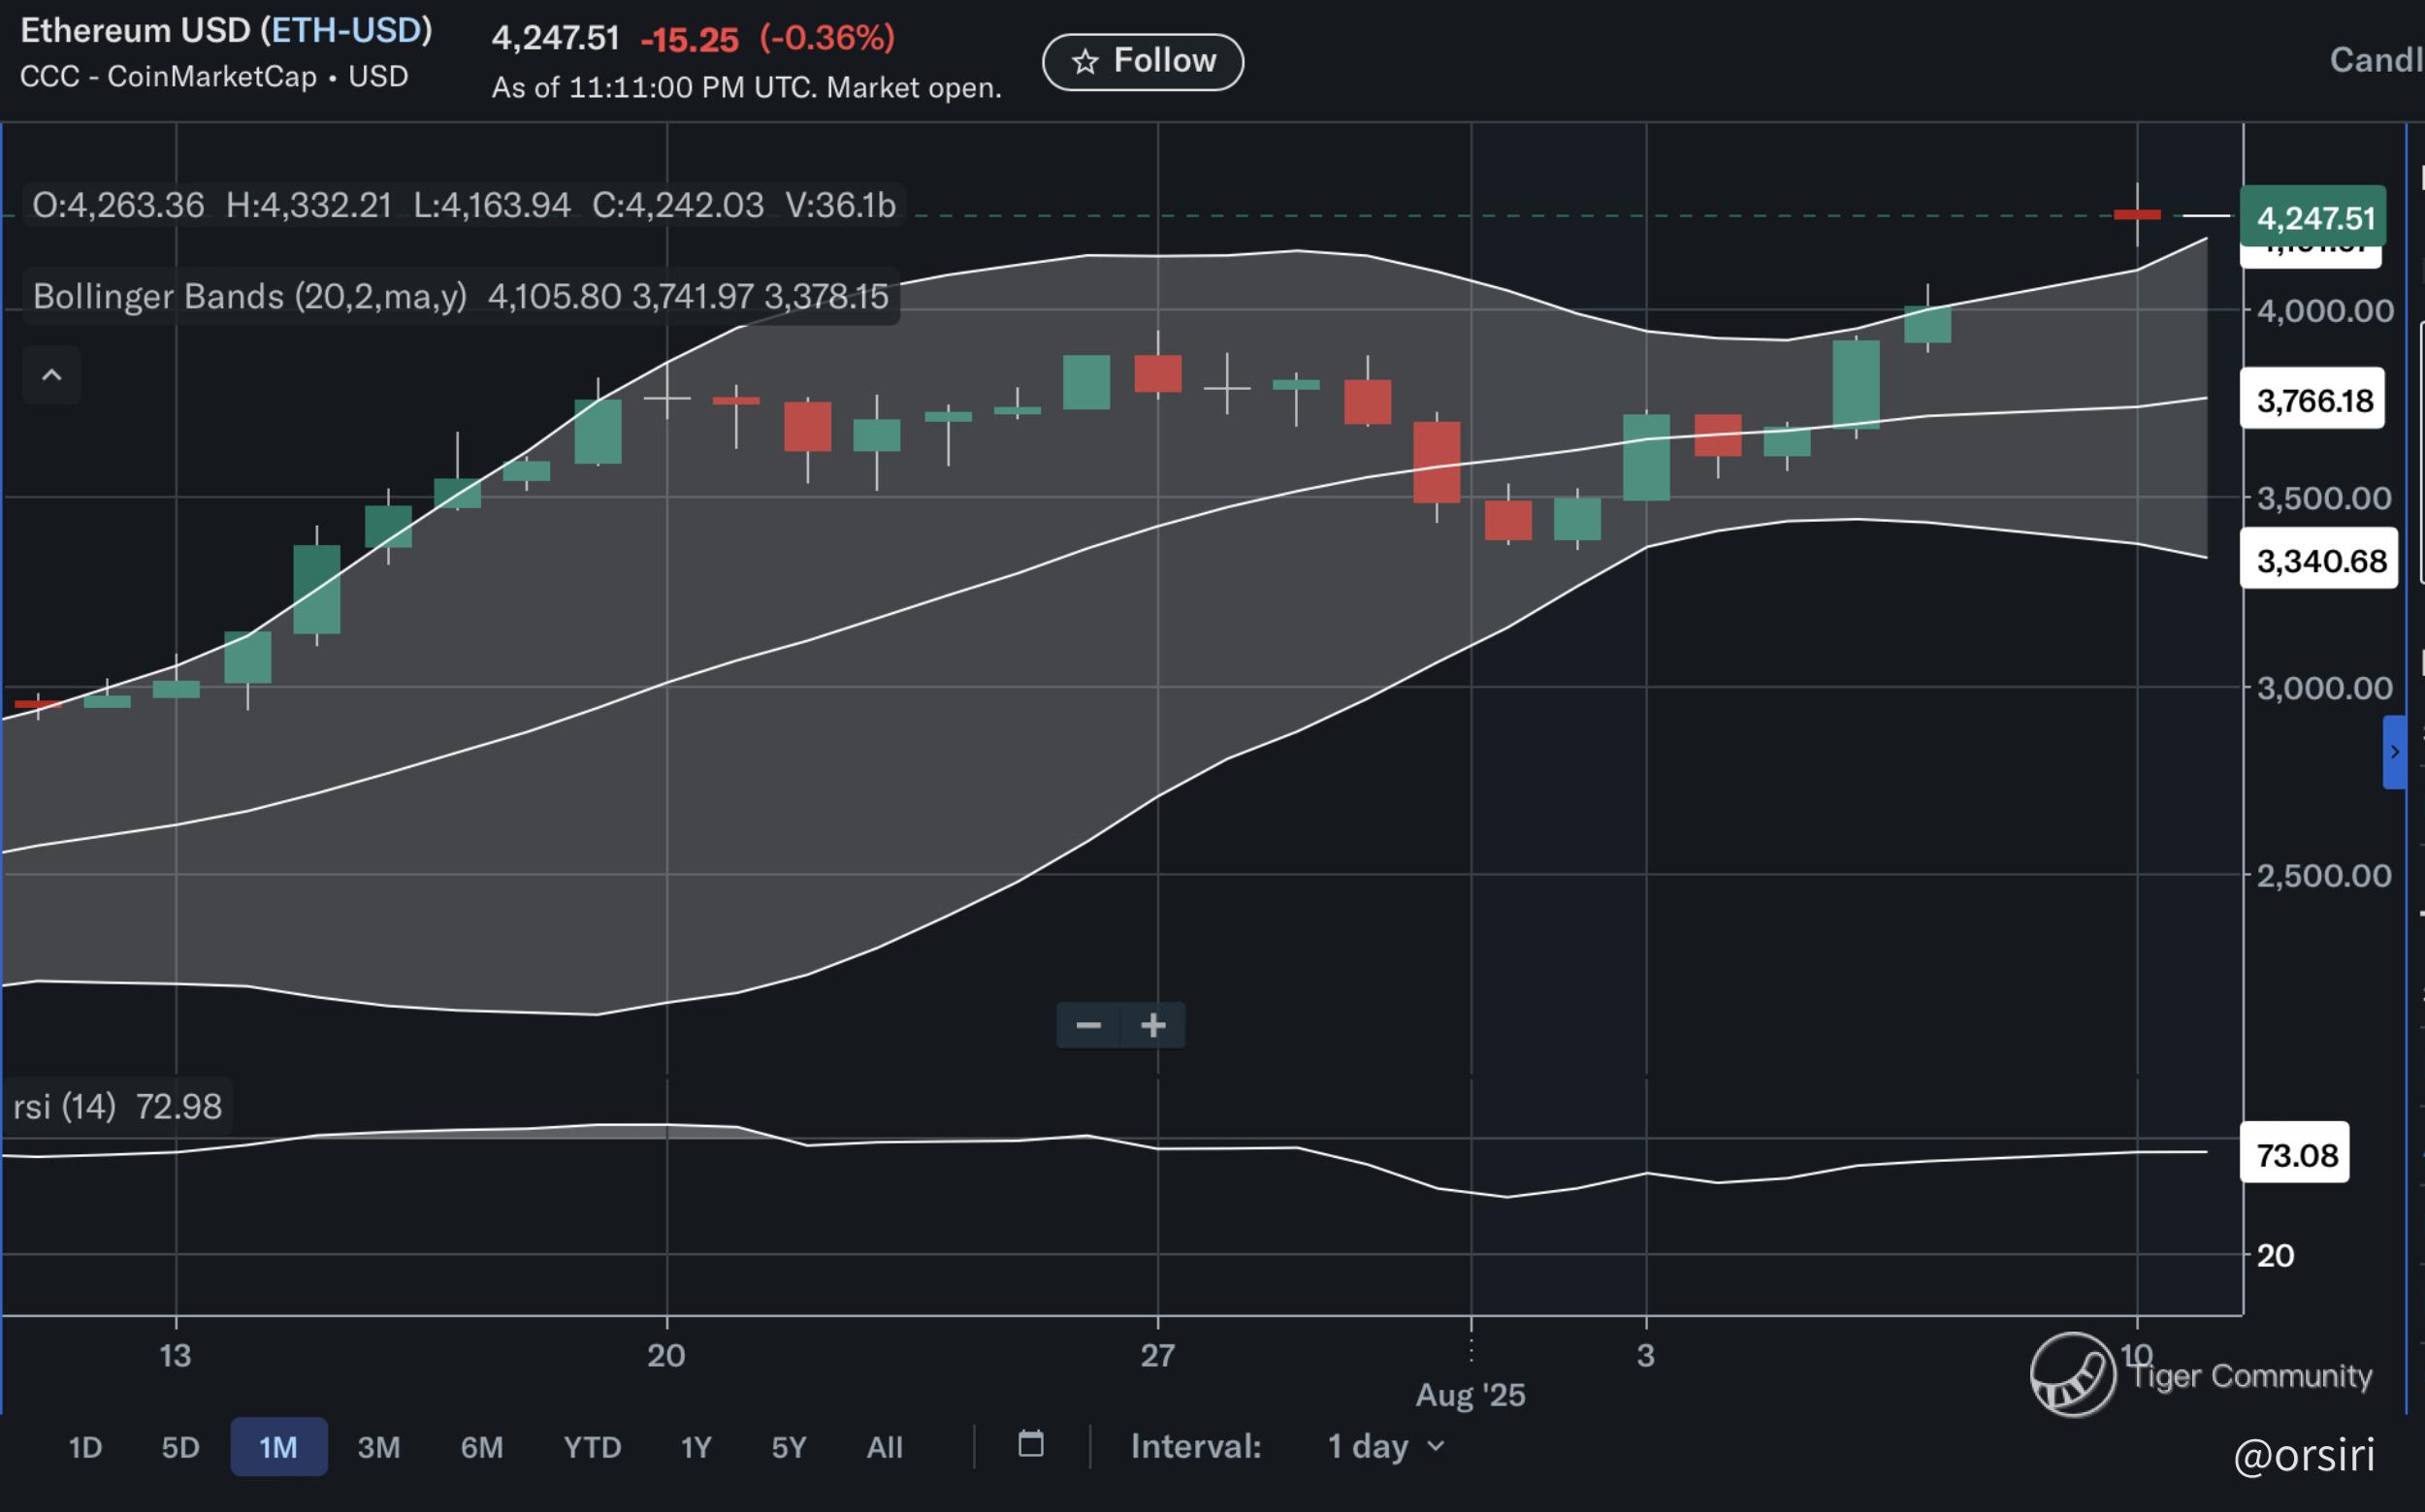This screenshot has width=2425, height=1512.
Task: Select the 1Y time range
Action: tap(695, 1447)
